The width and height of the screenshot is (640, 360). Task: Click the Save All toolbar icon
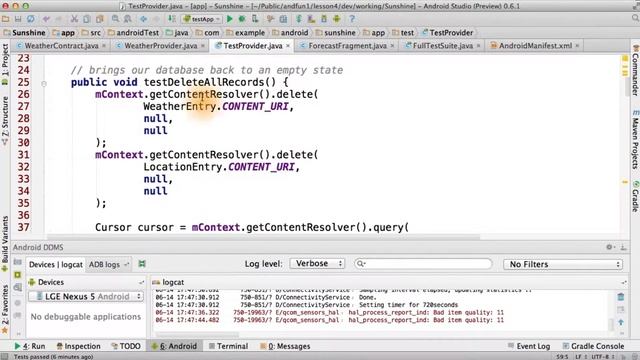(18, 19)
